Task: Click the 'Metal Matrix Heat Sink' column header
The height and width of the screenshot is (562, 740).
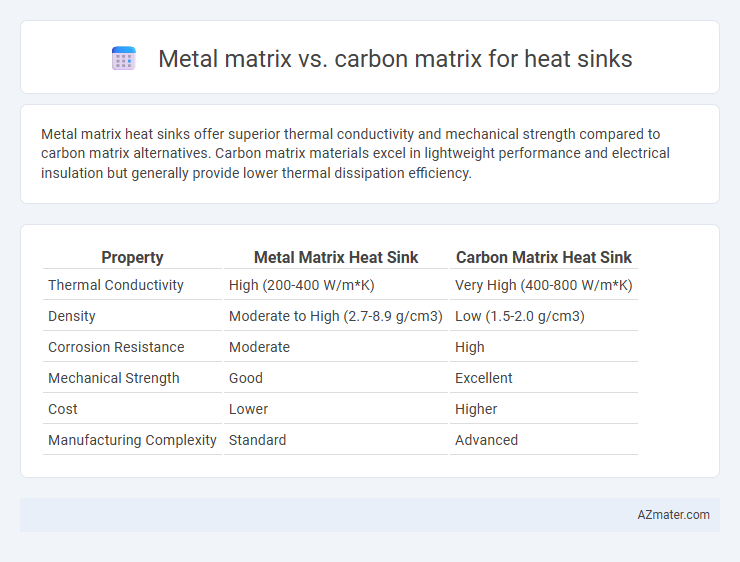Action: (x=336, y=257)
